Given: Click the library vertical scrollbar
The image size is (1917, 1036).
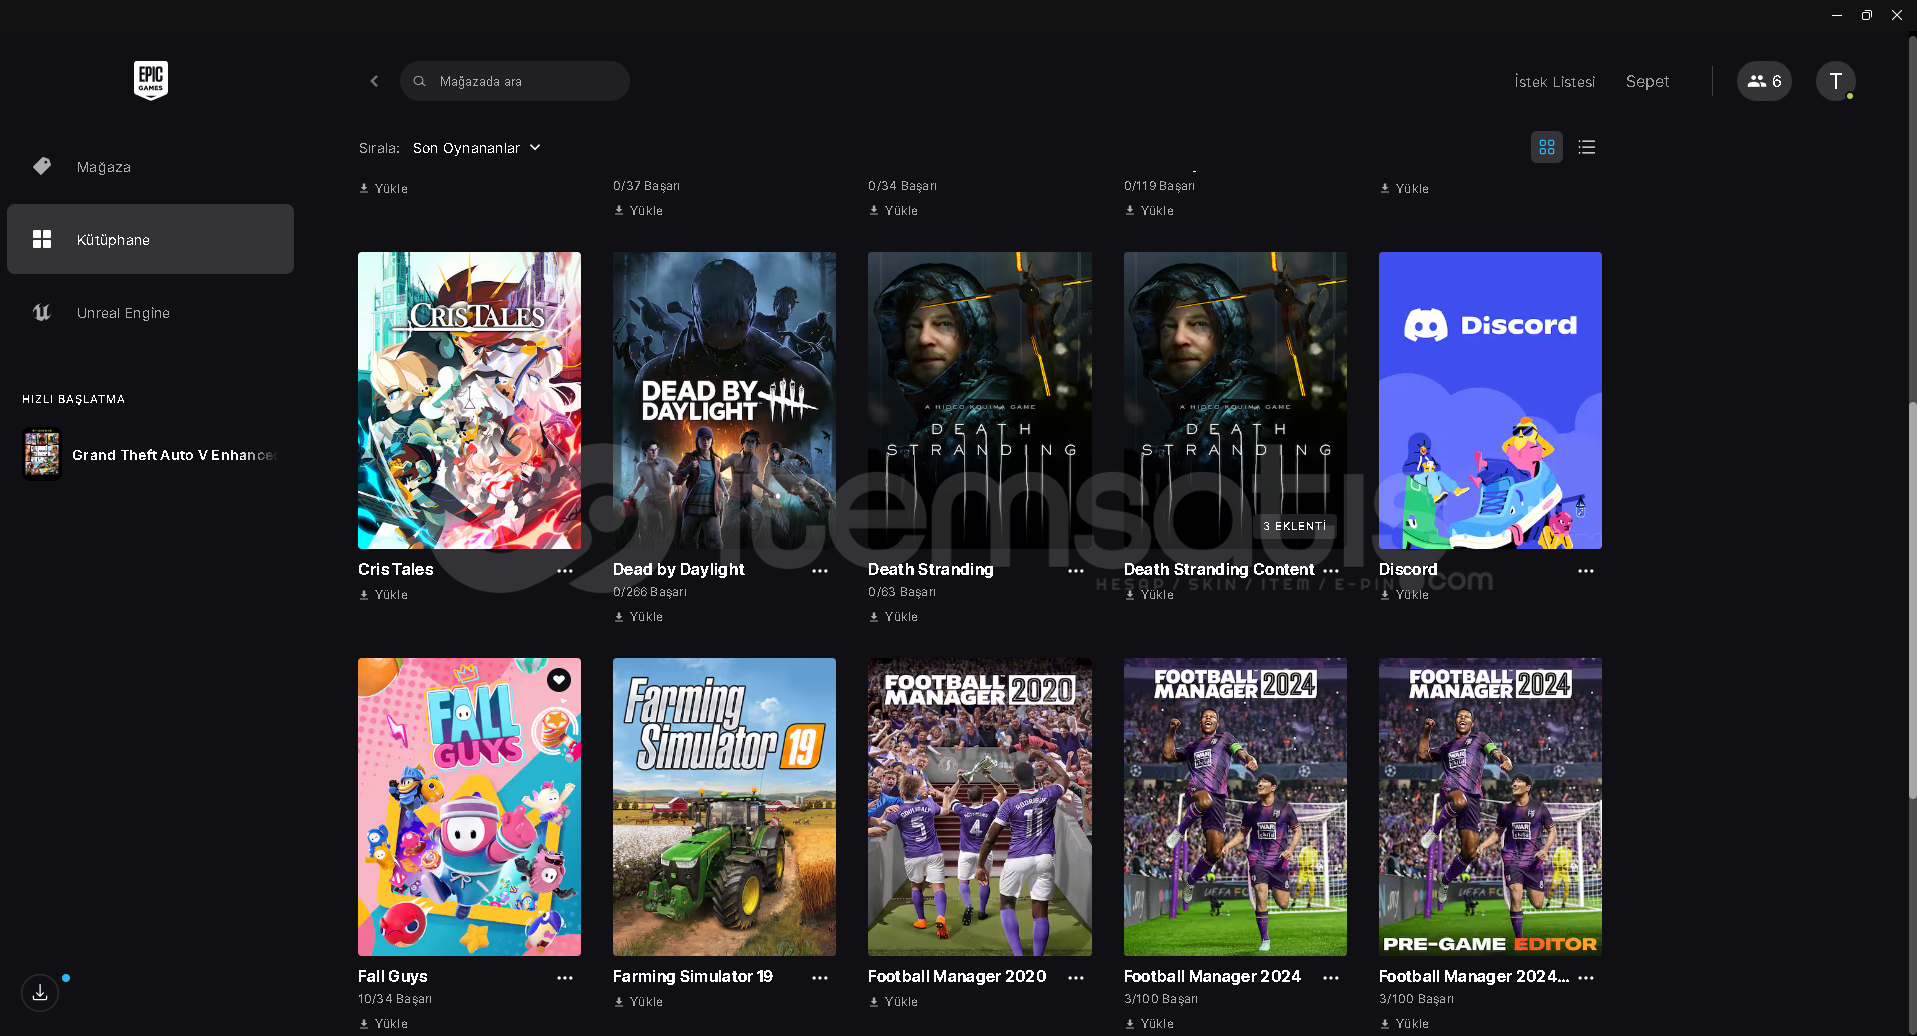Looking at the screenshot, I should click(1911, 600).
